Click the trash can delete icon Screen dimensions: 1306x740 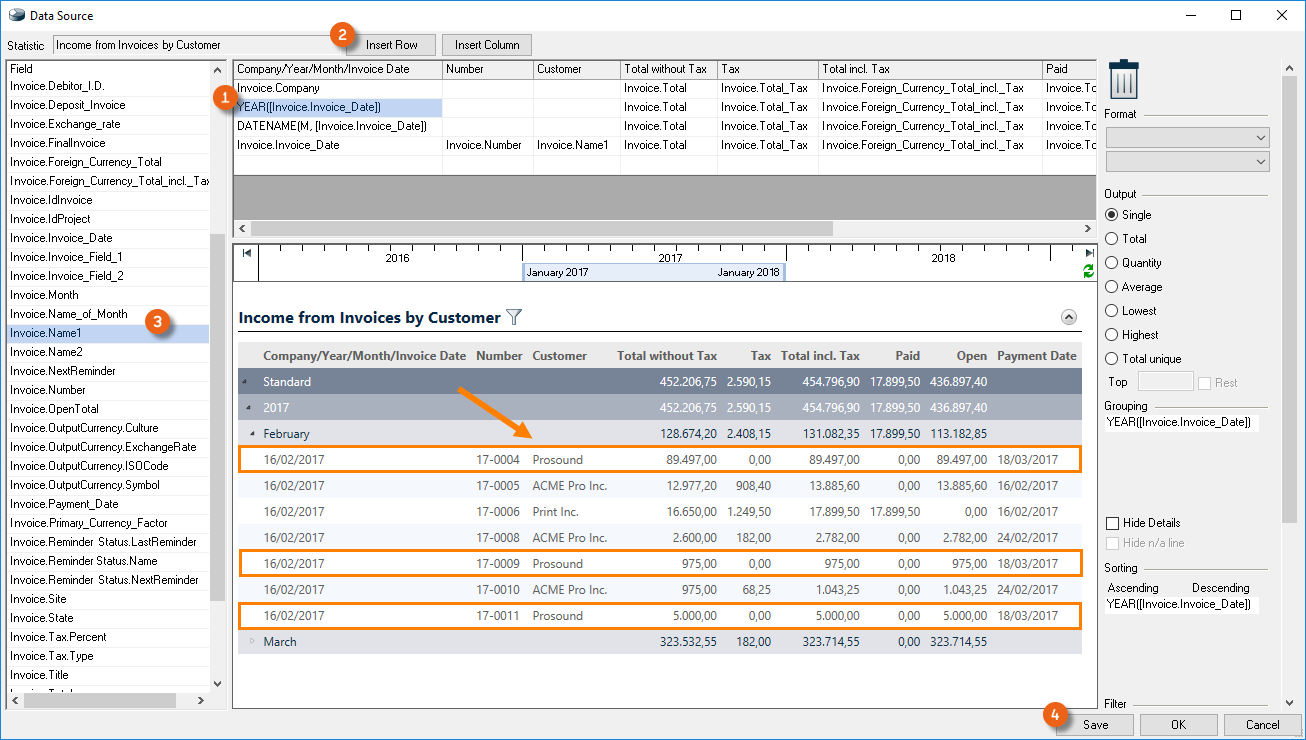click(1124, 79)
